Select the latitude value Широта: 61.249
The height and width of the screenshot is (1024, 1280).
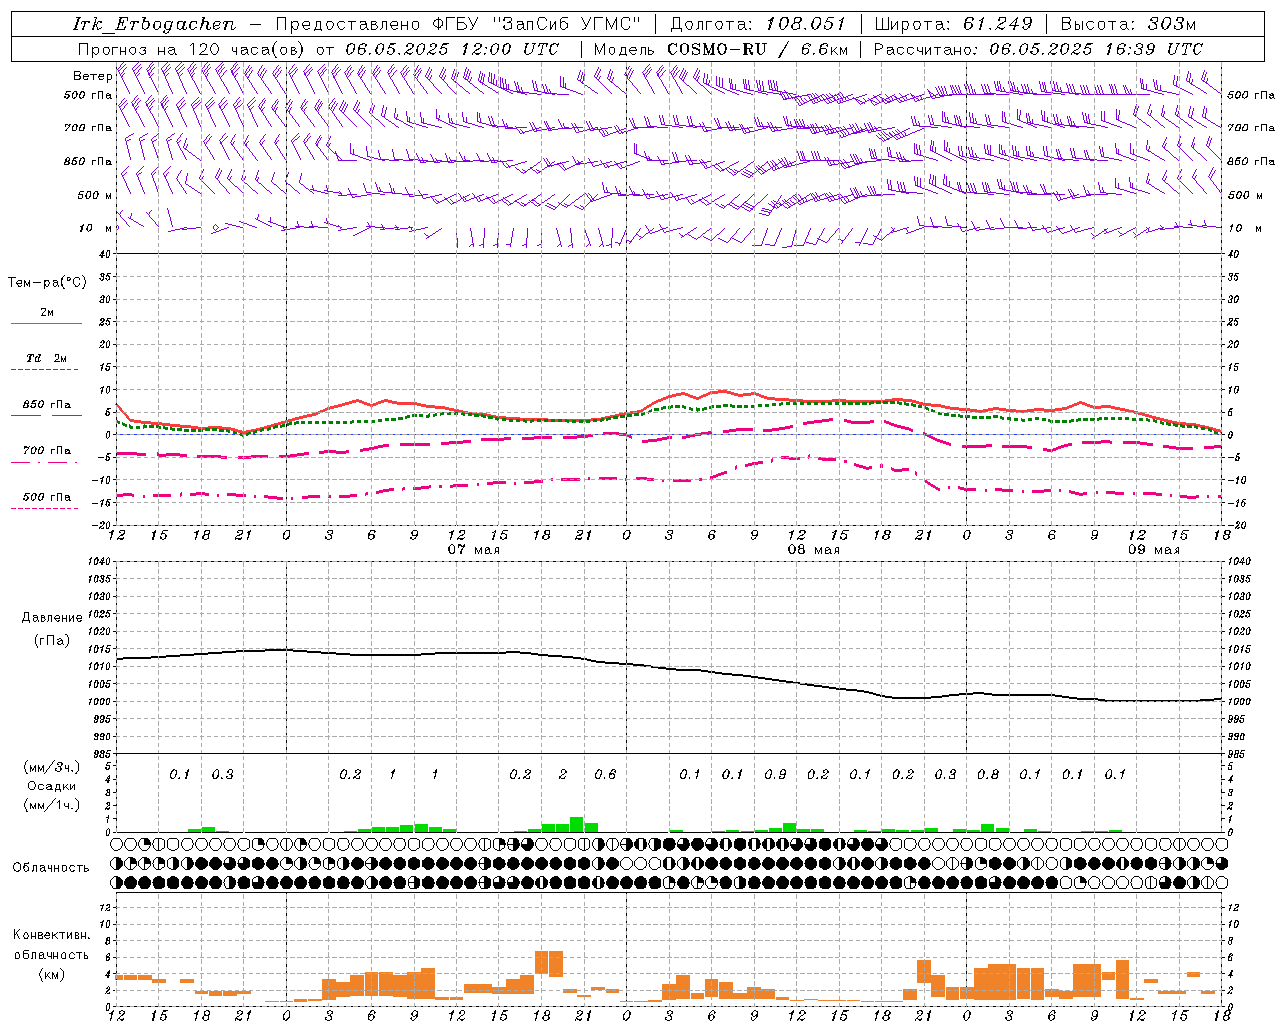coord(953,24)
